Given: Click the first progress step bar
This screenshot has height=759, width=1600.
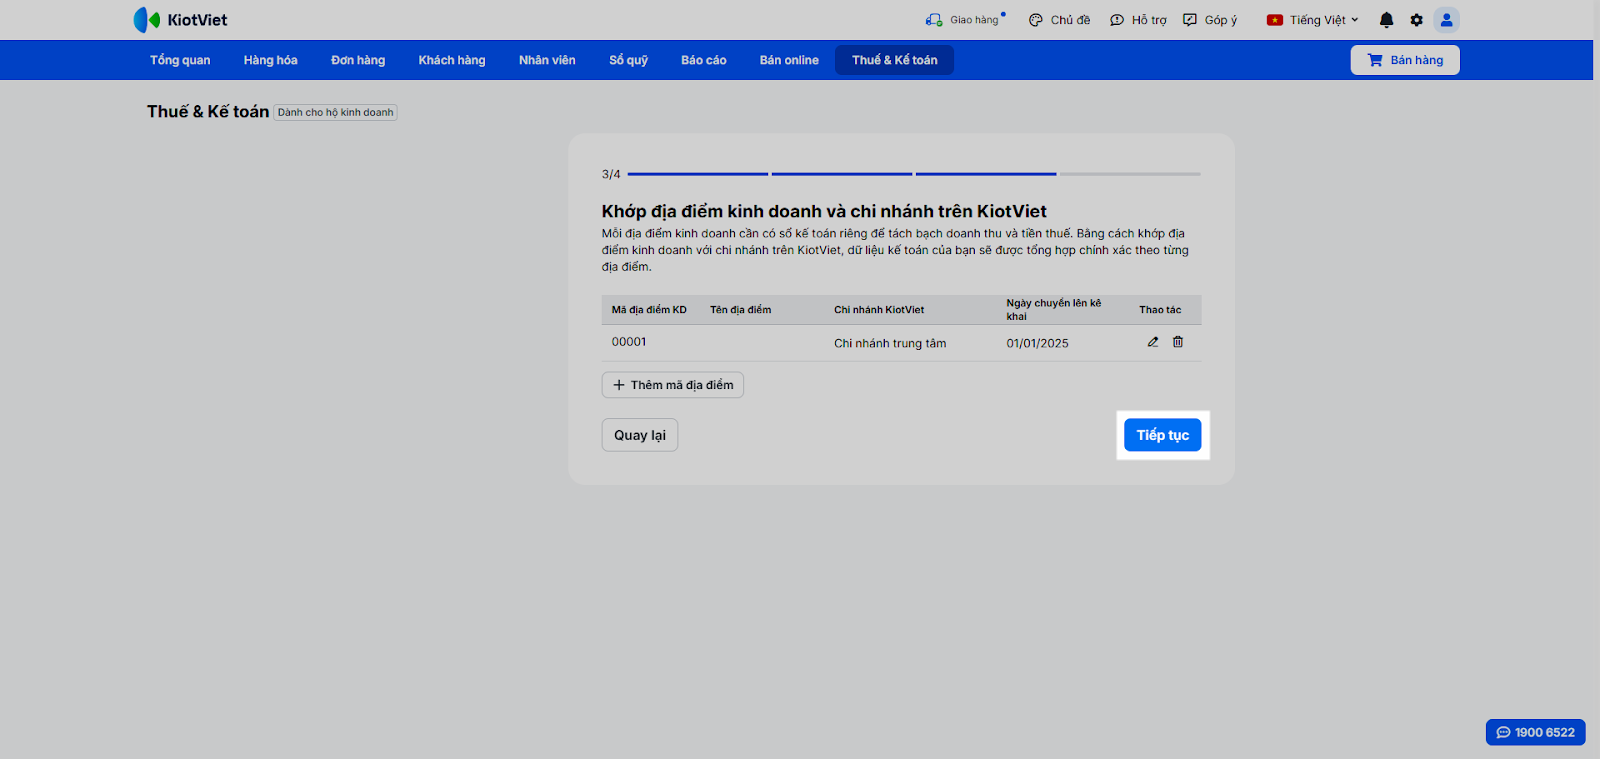Looking at the screenshot, I should point(698,174).
